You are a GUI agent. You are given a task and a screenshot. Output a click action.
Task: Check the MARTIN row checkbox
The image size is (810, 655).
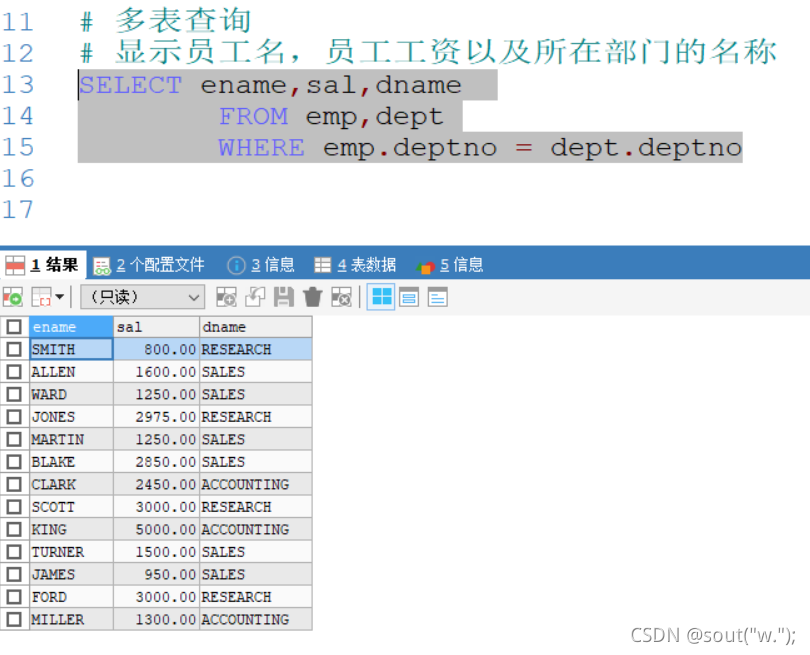pos(14,439)
